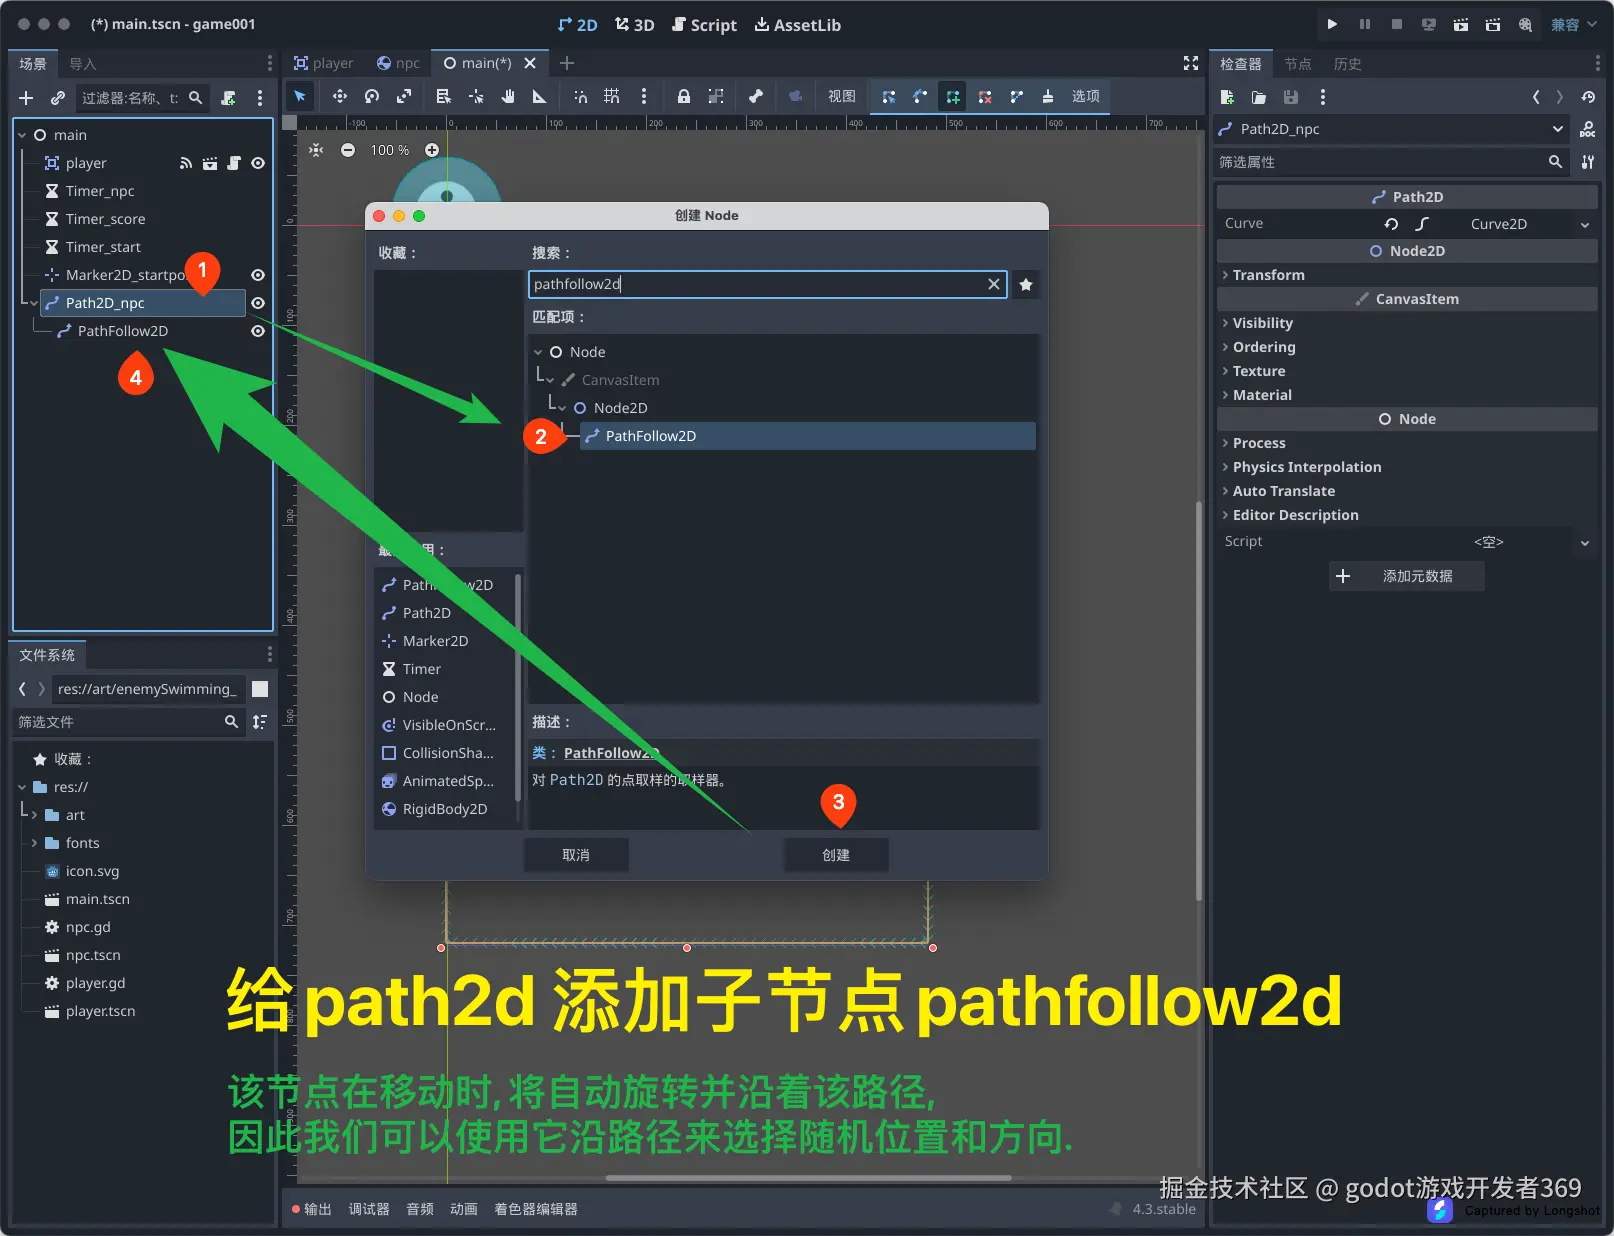Select the Scale mode tool
Screen dimensions: 1614x1236
point(404,96)
